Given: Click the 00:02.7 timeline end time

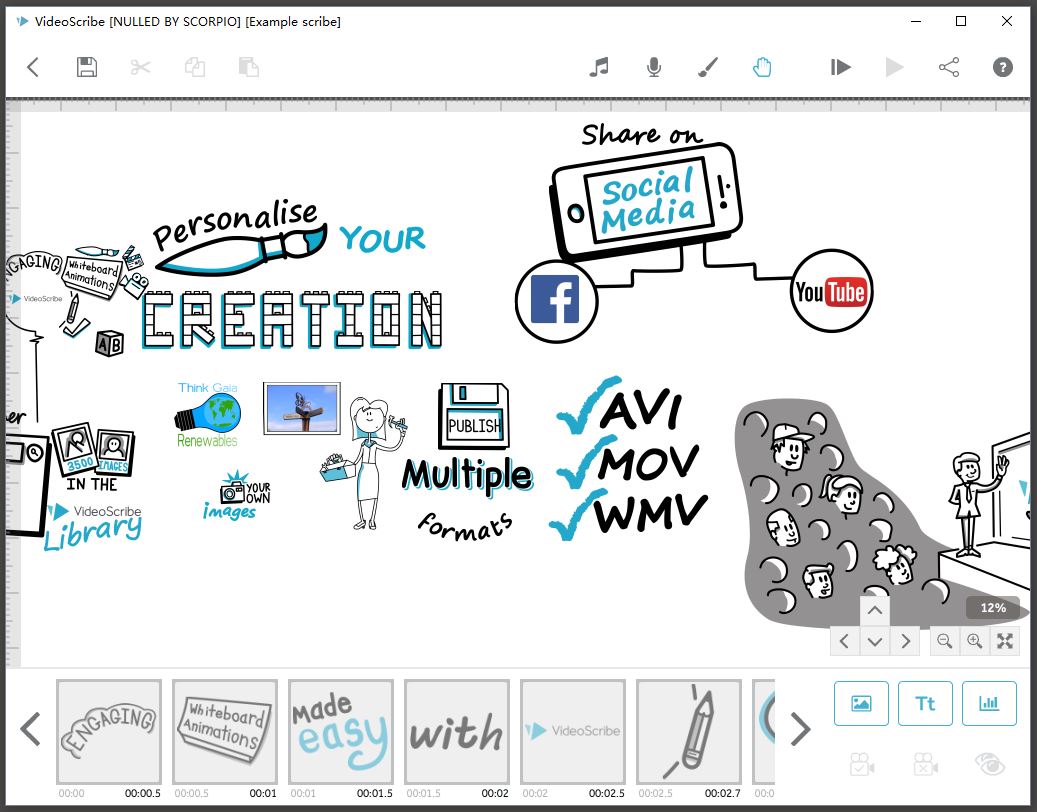Looking at the screenshot, I should pyautogui.click(x=723, y=793).
